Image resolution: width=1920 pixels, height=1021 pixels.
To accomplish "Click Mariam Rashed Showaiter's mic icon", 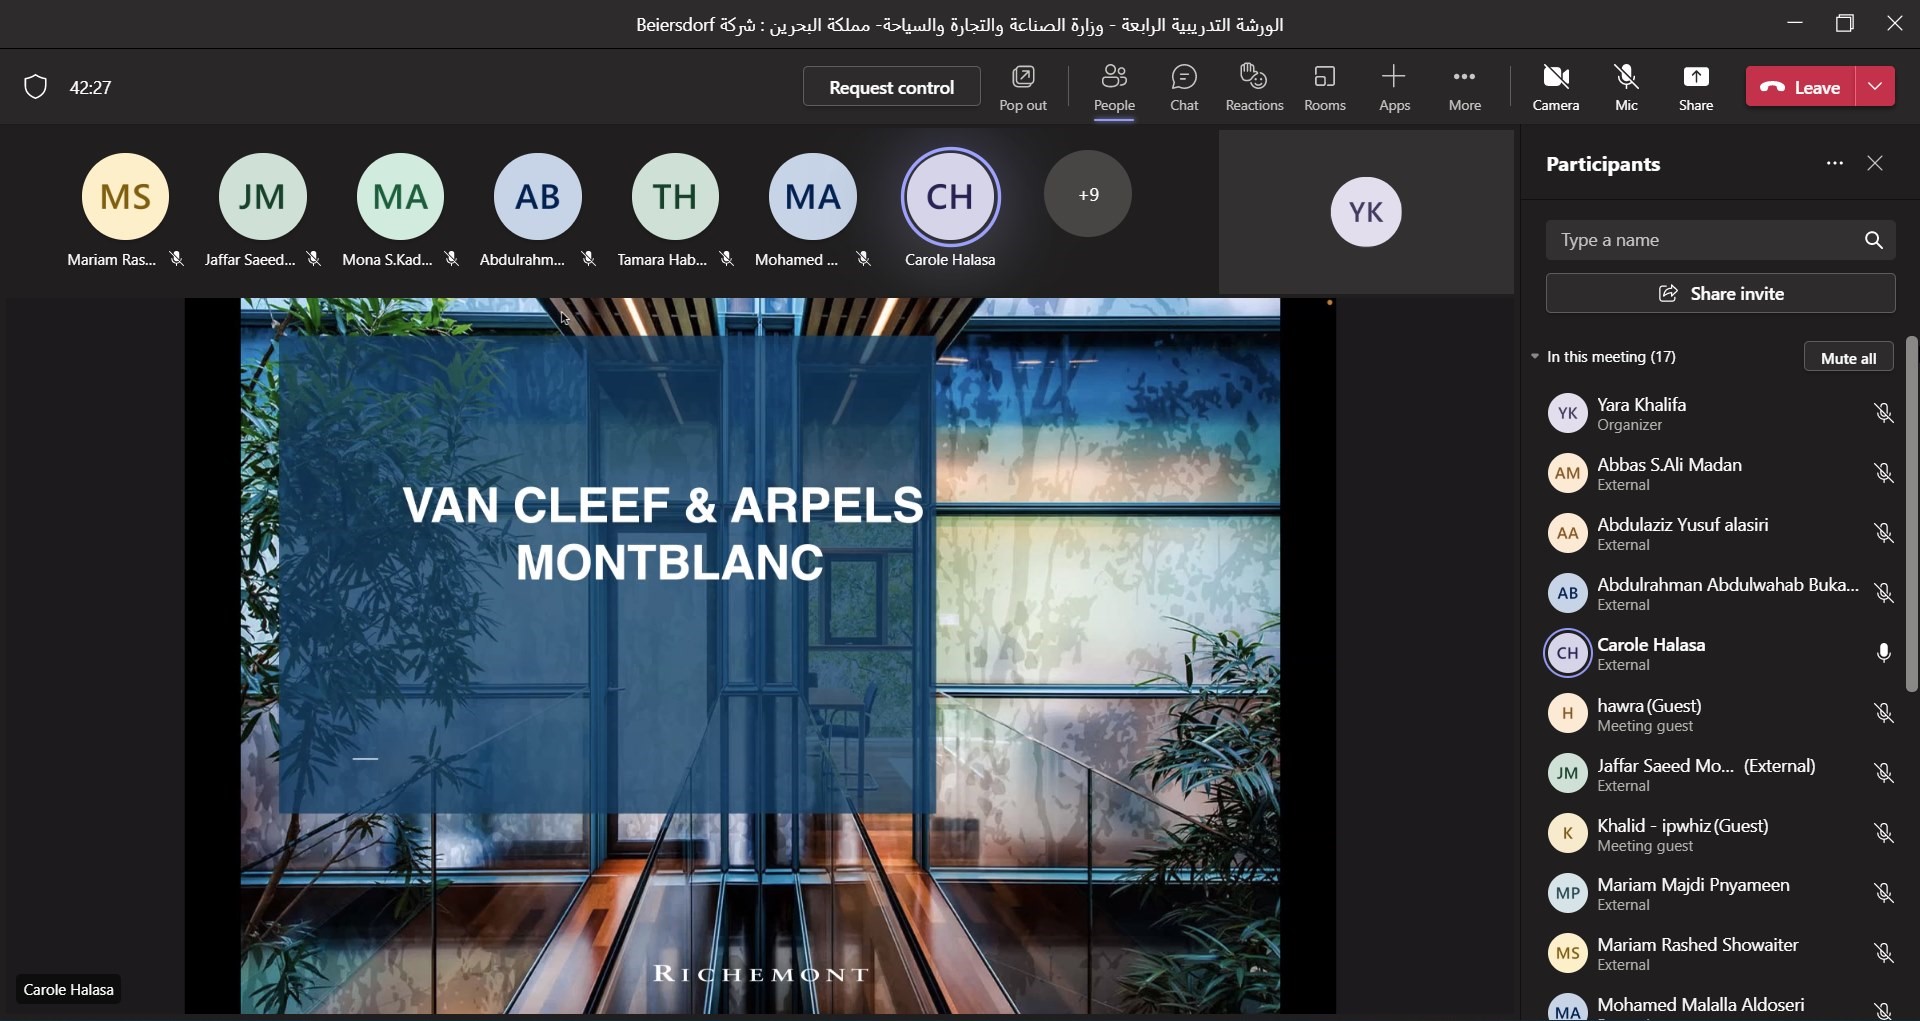I will tap(1884, 953).
